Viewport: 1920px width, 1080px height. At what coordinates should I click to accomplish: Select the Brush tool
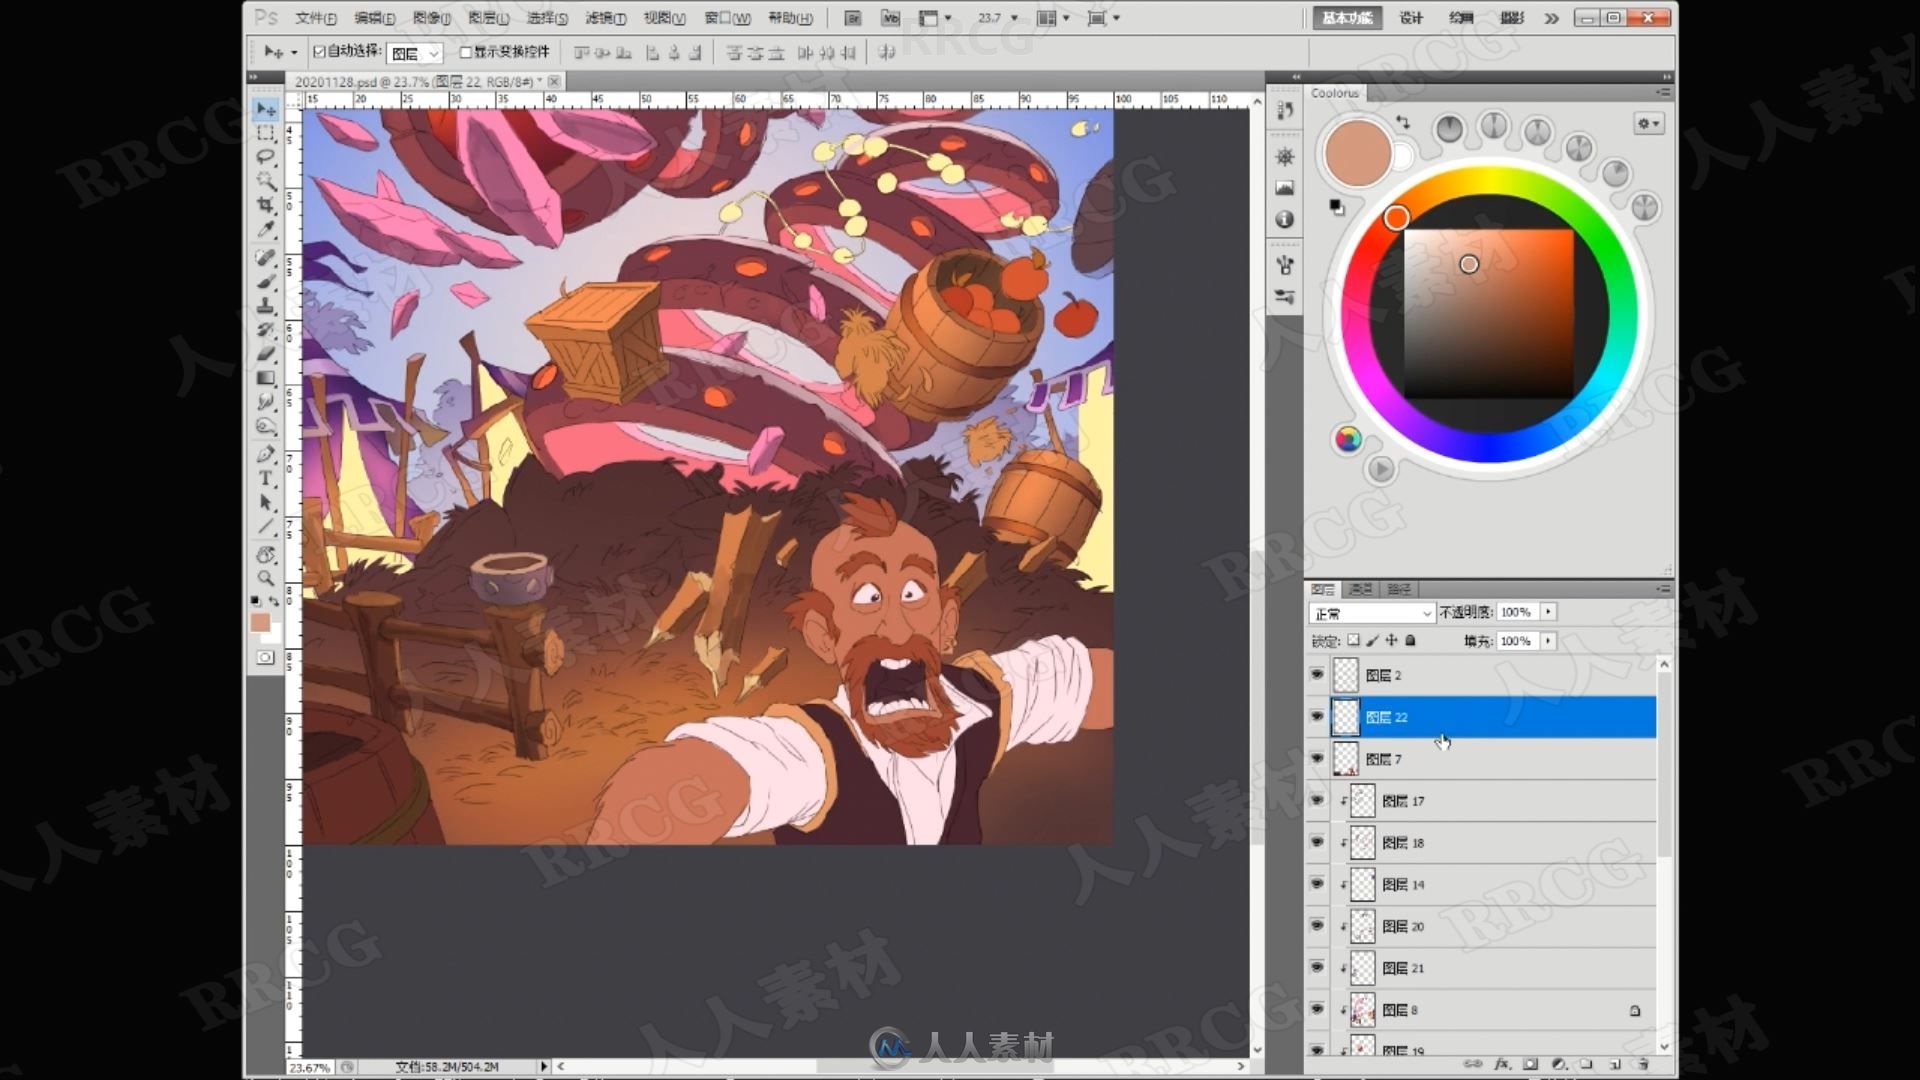[x=265, y=282]
